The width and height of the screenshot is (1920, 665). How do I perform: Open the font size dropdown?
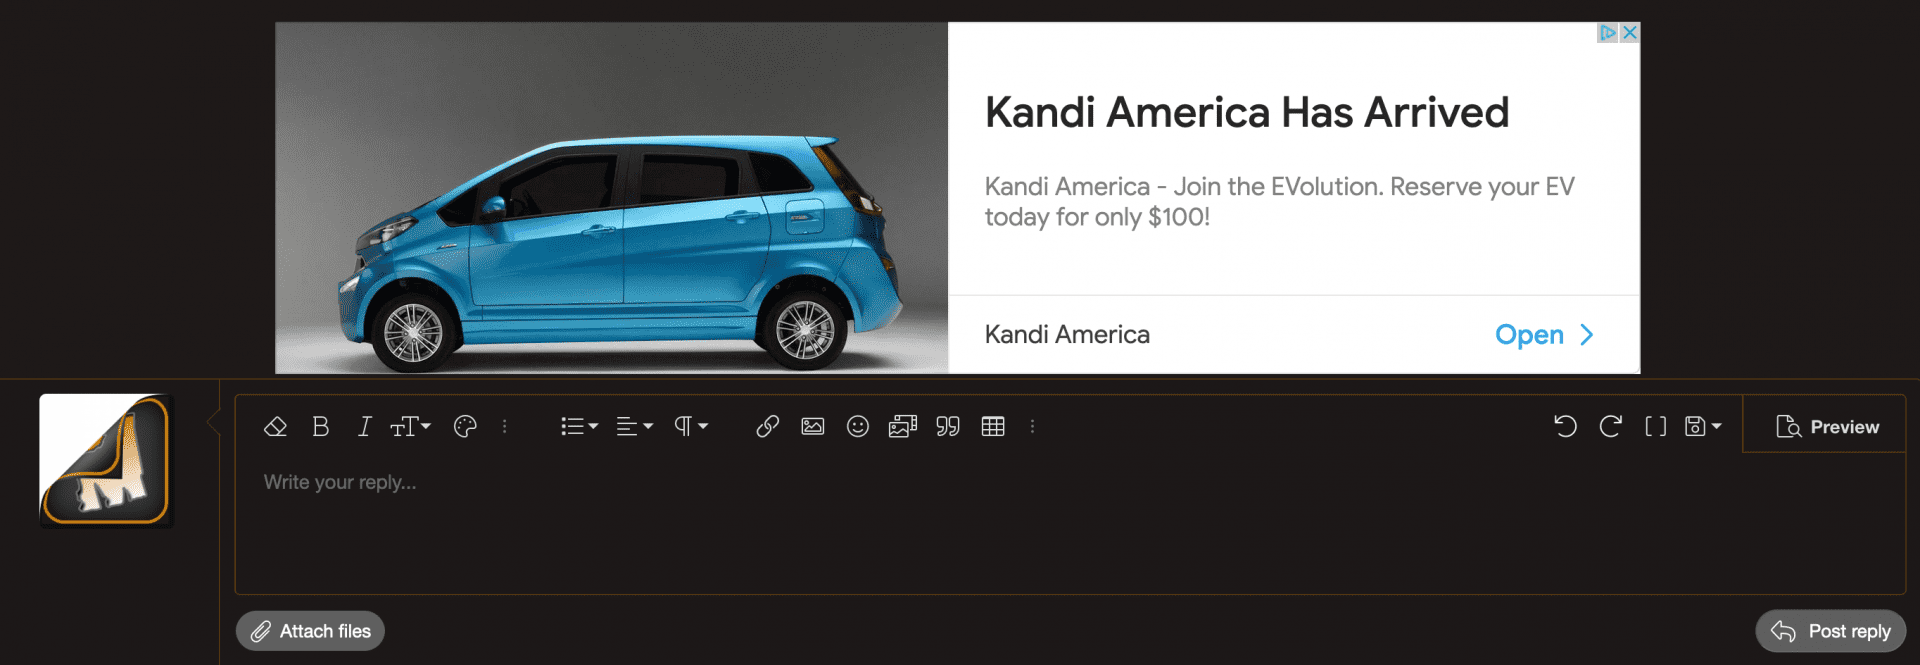pyautogui.click(x=410, y=427)
